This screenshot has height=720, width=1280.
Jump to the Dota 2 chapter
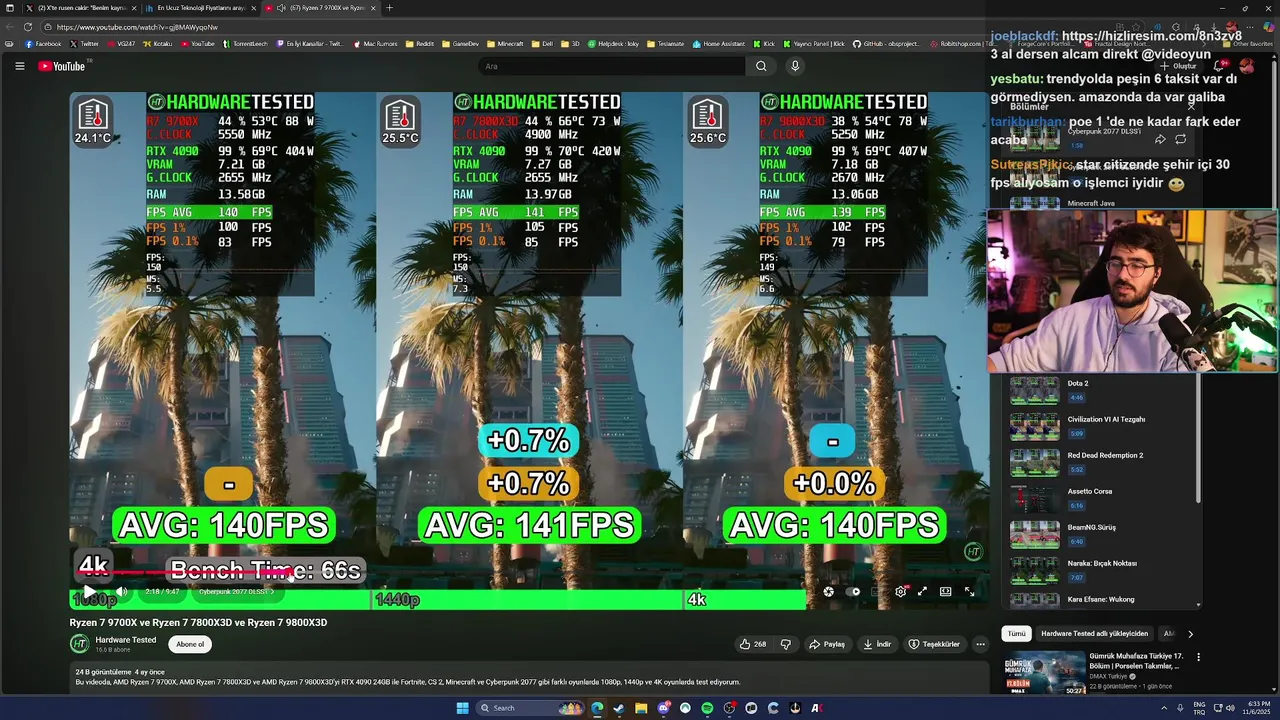(1100, 390)
